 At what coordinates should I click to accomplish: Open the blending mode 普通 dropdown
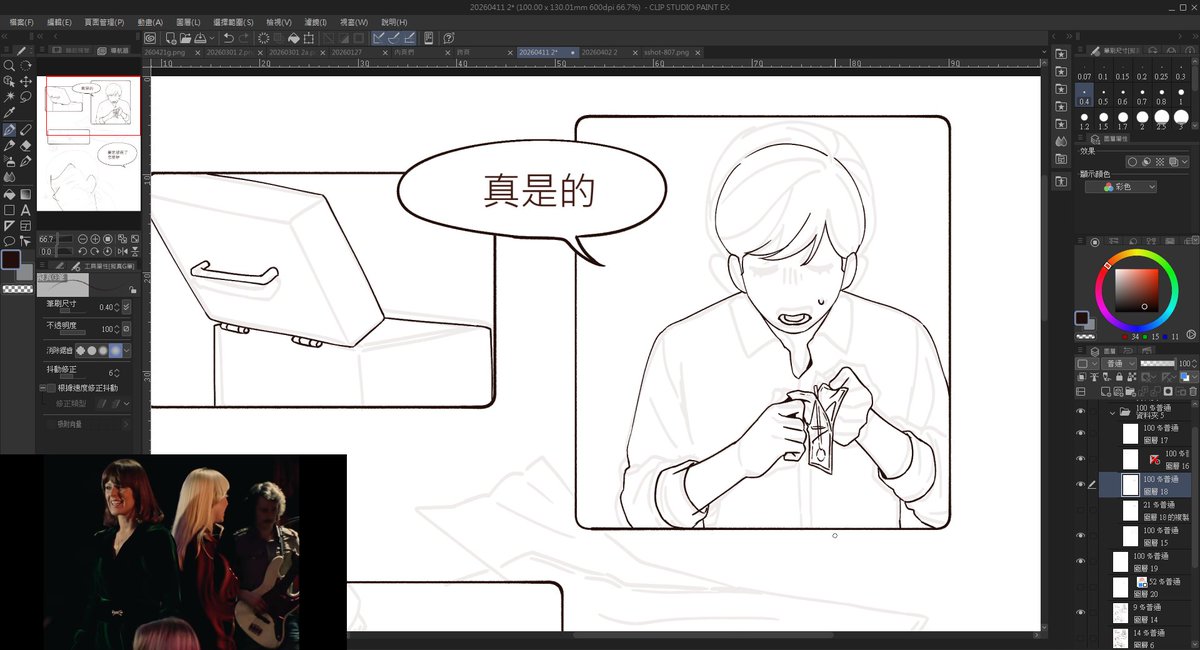coord(1117,364)
